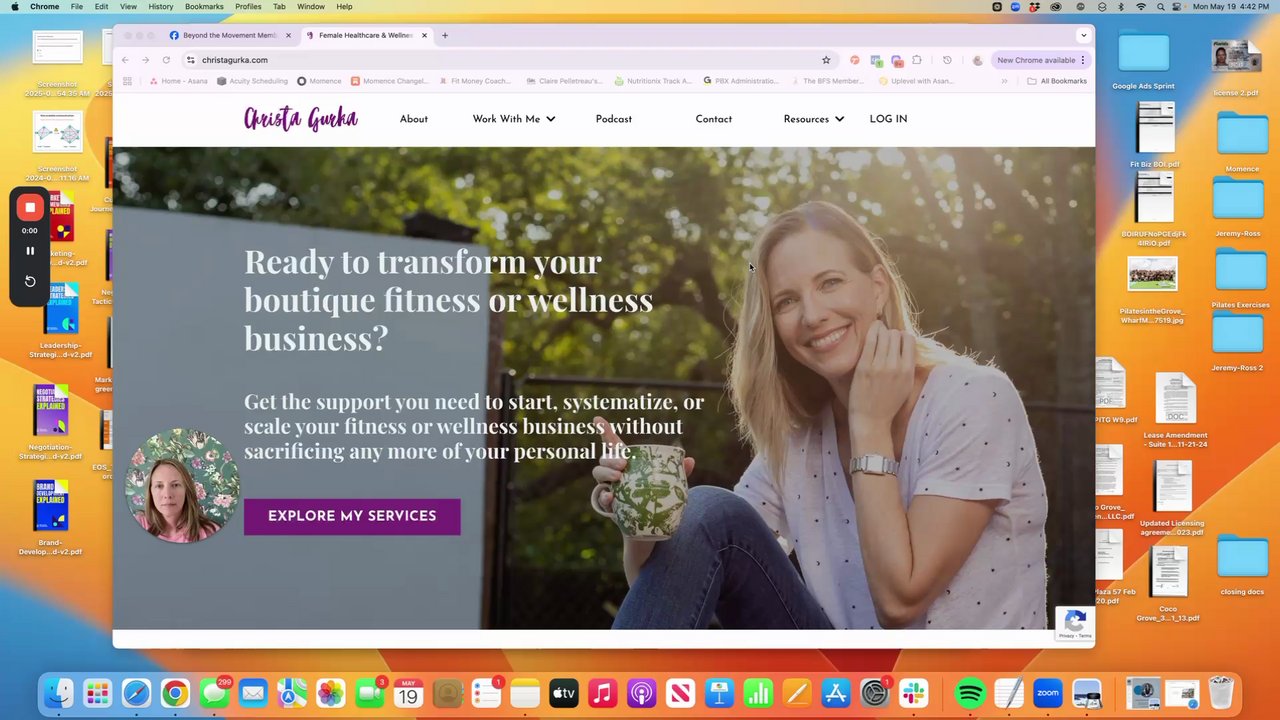Open Spotify from the dock
This screenshot has height=720, width=1280.
970,693
